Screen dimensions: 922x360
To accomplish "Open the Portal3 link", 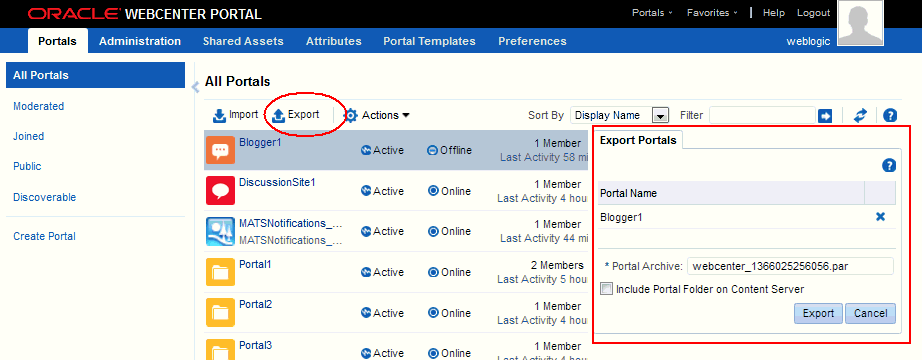I will click(x=255, y=345).
